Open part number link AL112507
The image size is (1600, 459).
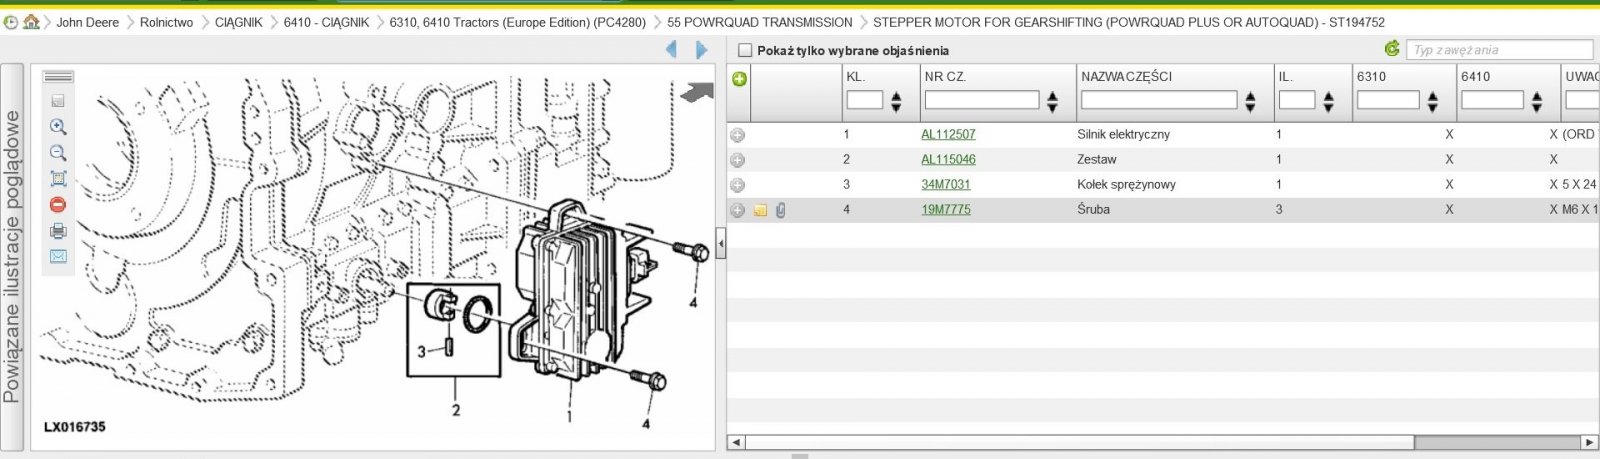948,134
